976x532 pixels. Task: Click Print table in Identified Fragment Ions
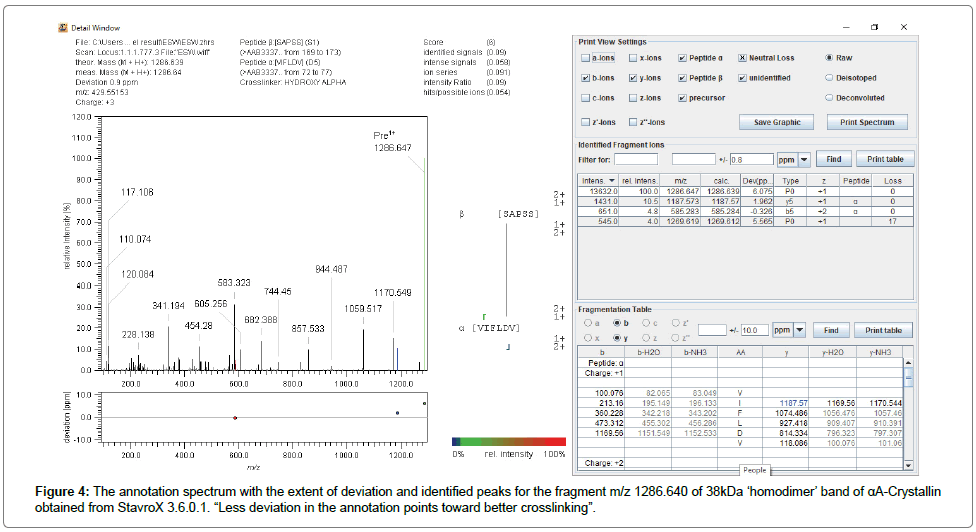(x=884, y=159)
